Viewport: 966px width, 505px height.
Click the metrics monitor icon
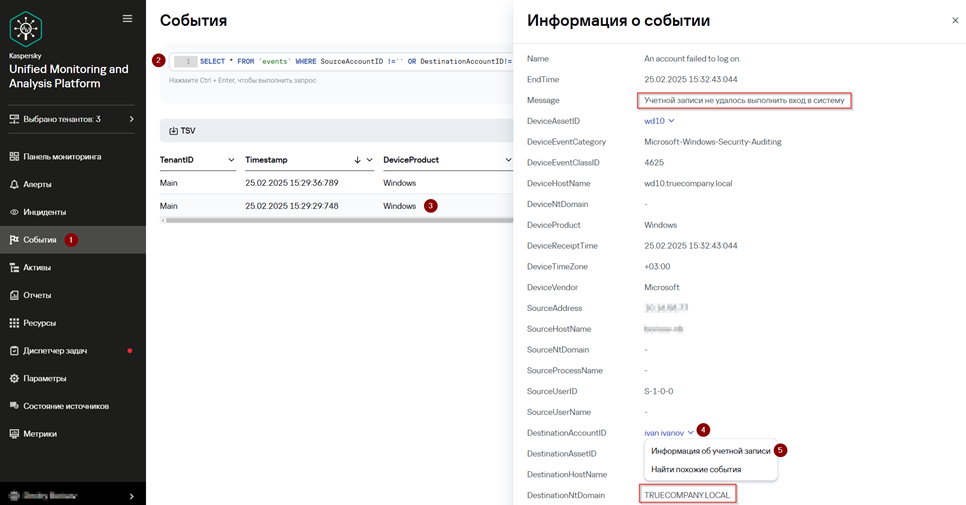pos(14,434)
